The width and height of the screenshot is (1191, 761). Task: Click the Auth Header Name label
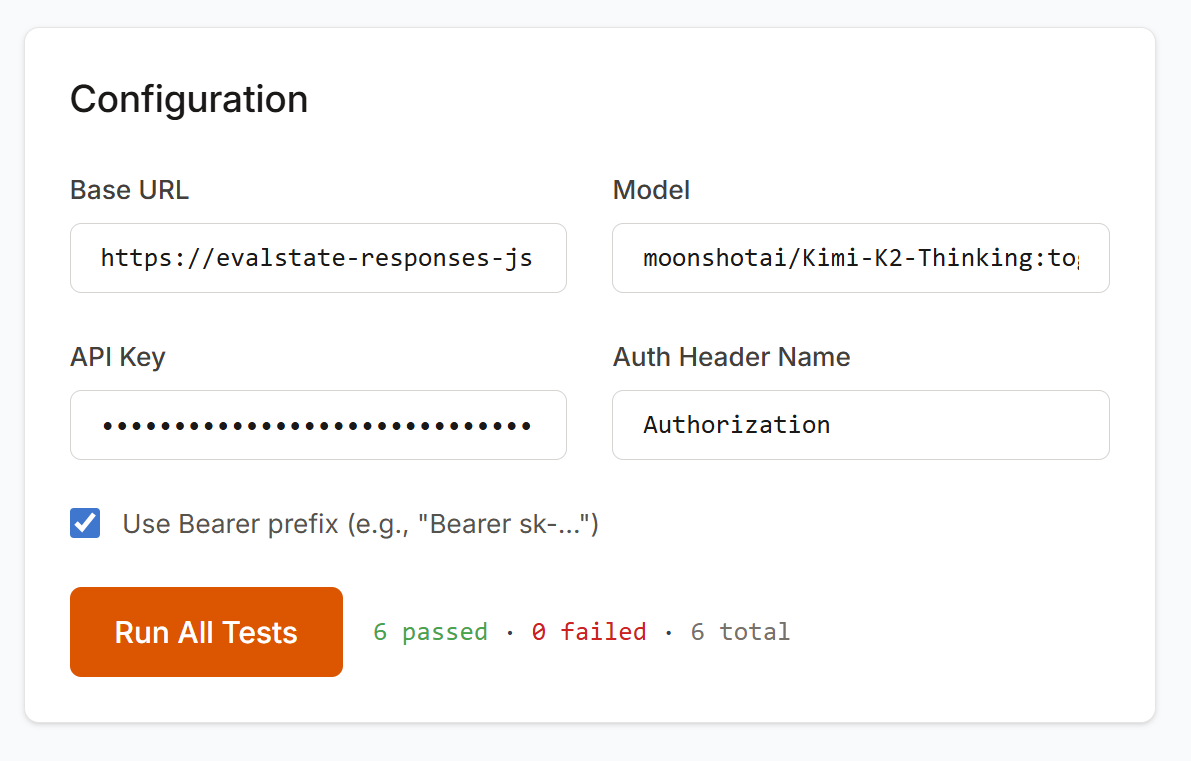731,357
